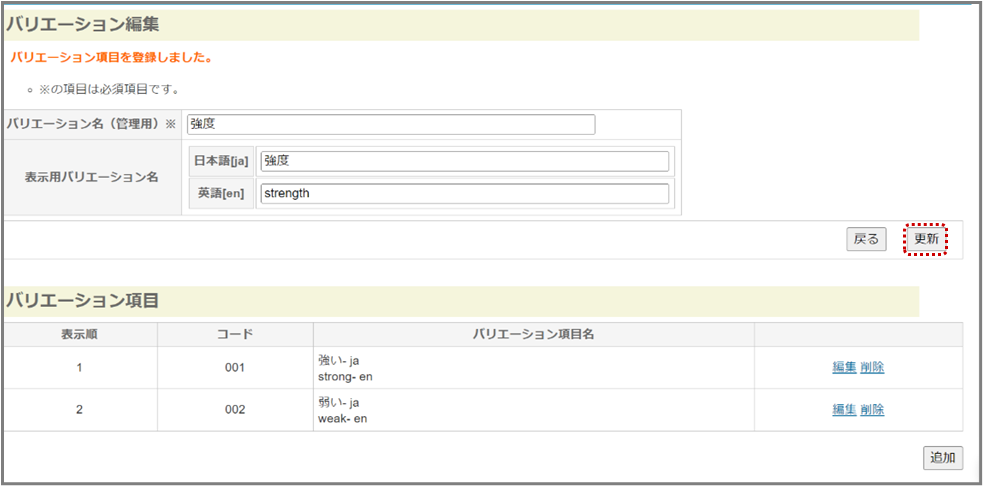This screenshot has height=486, width=983.
Task: Click the 表示順 column header
Action: (x=79, y=334)
